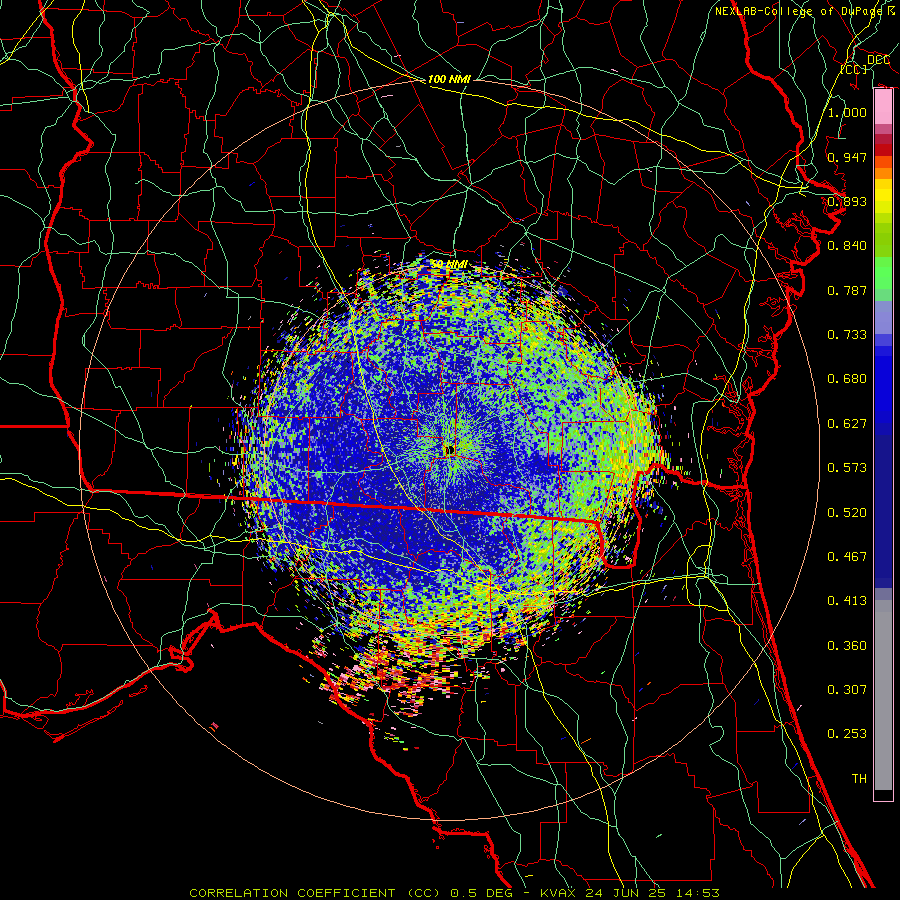Click the 0.413 legend value
This screenshot has height=900, width=900.
(847, 601)
